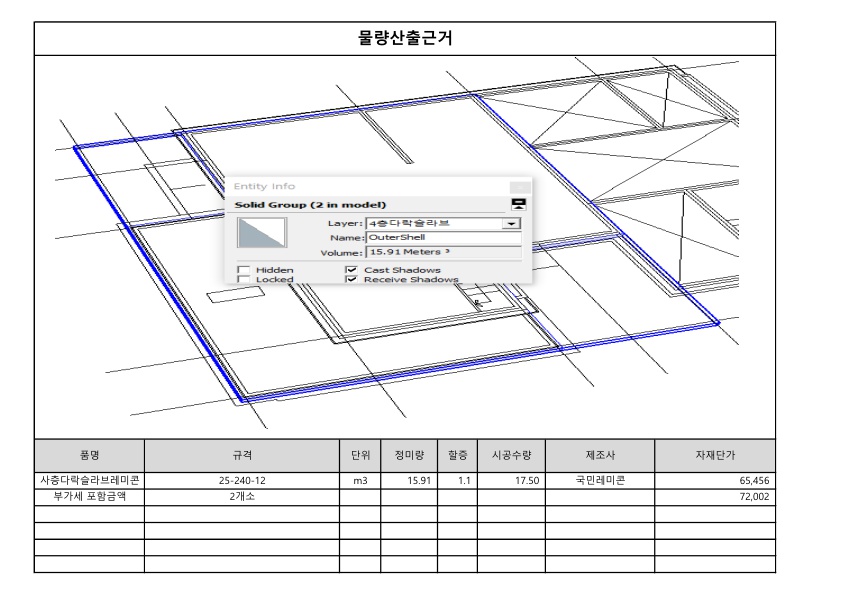Select the 단위 column header
The width and height of the screenshot is (842, 595).
(360, 455)
